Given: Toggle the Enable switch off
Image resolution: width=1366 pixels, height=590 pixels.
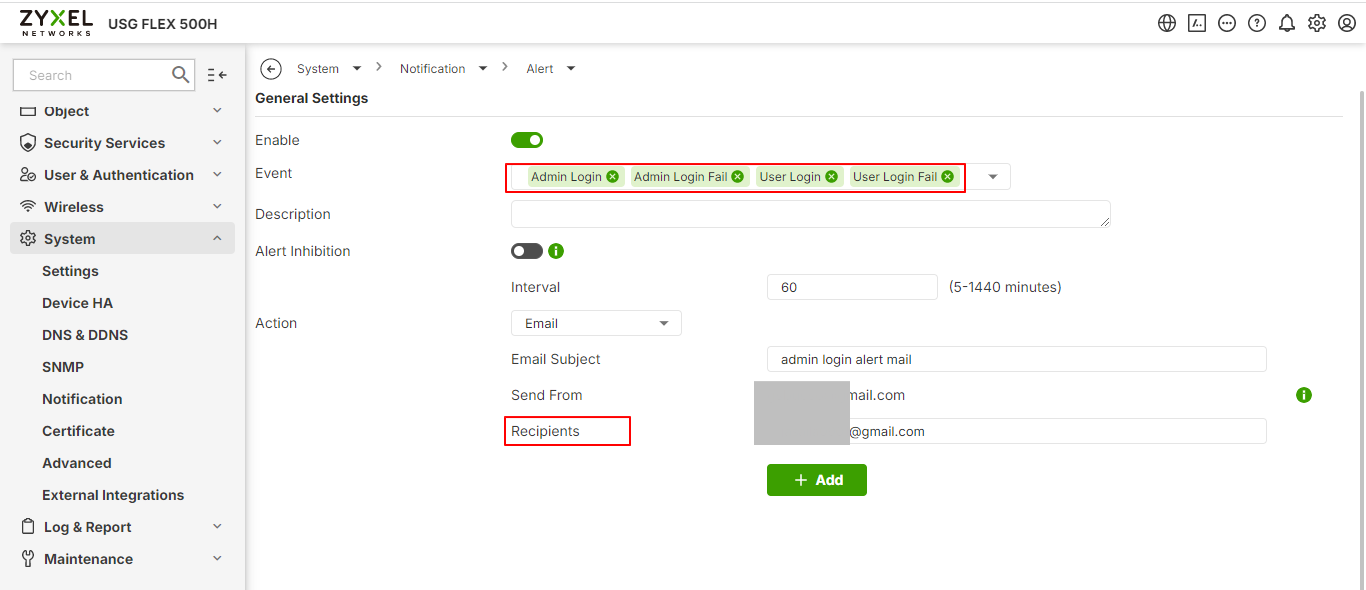Looking at the screenshot, I should (x=527, y=140).
